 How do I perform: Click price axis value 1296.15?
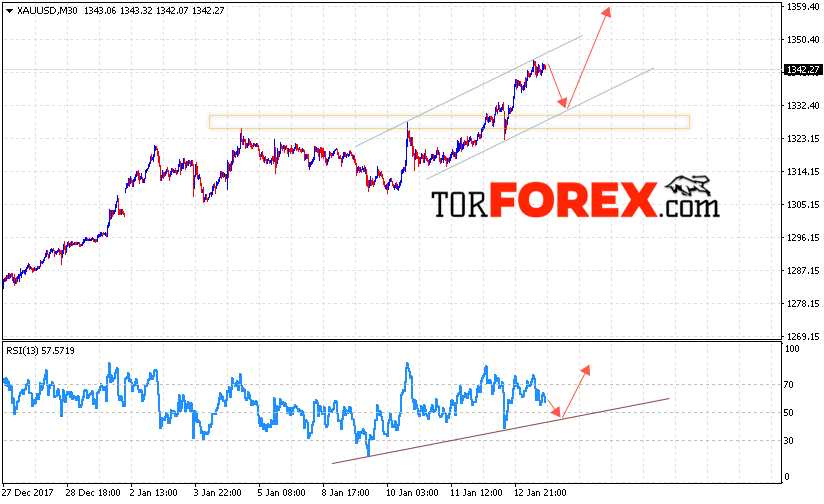tap(802, 238)
